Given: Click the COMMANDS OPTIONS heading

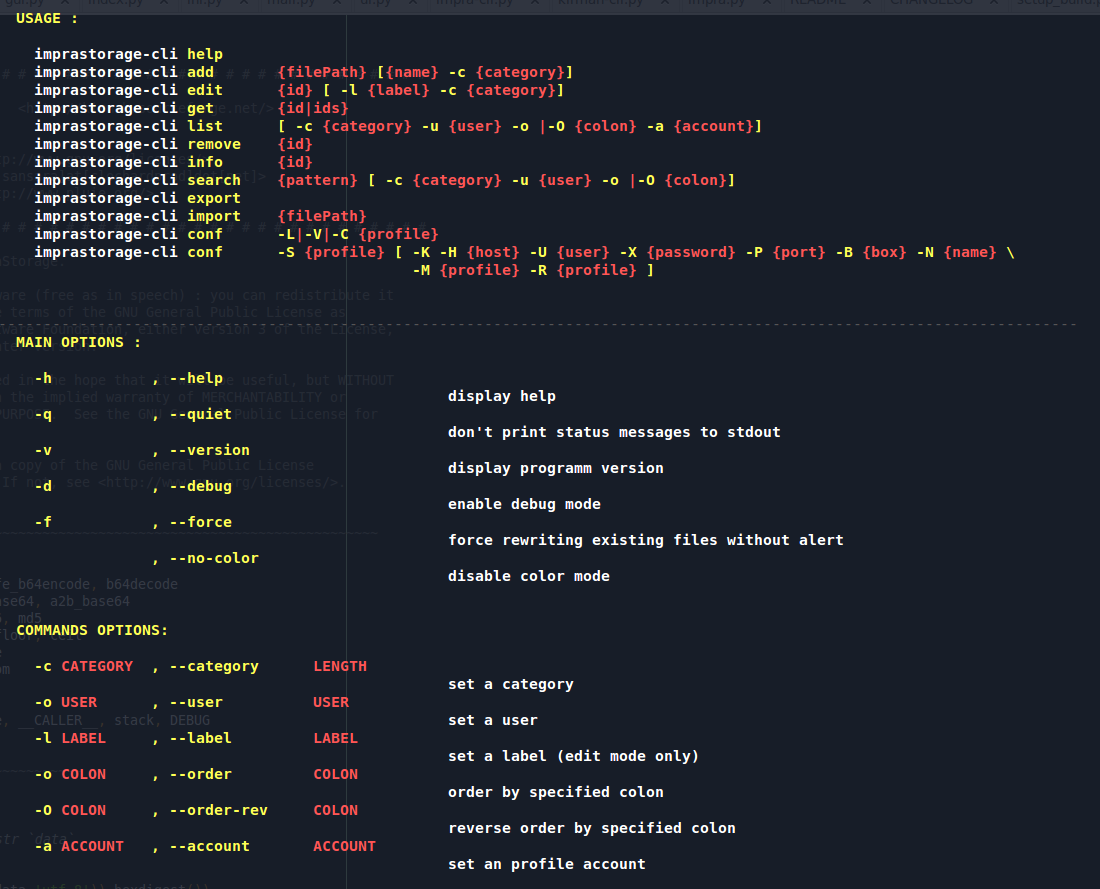Looking at the screenshot, I should coord(92,630).
